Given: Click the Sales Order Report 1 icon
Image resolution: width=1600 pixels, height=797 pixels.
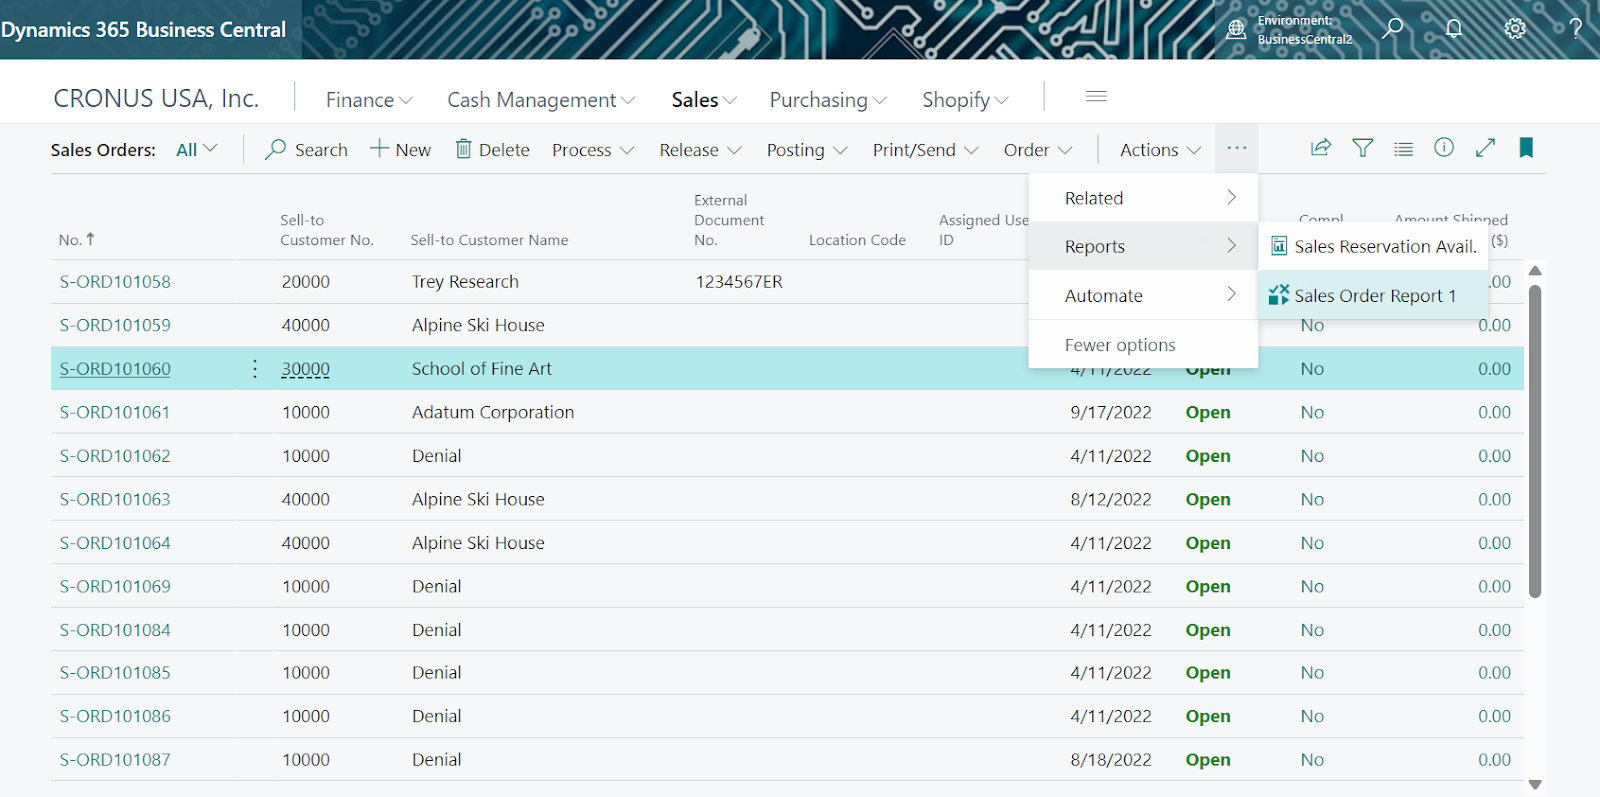Looking at the screenshot, I should [1279, 295].
